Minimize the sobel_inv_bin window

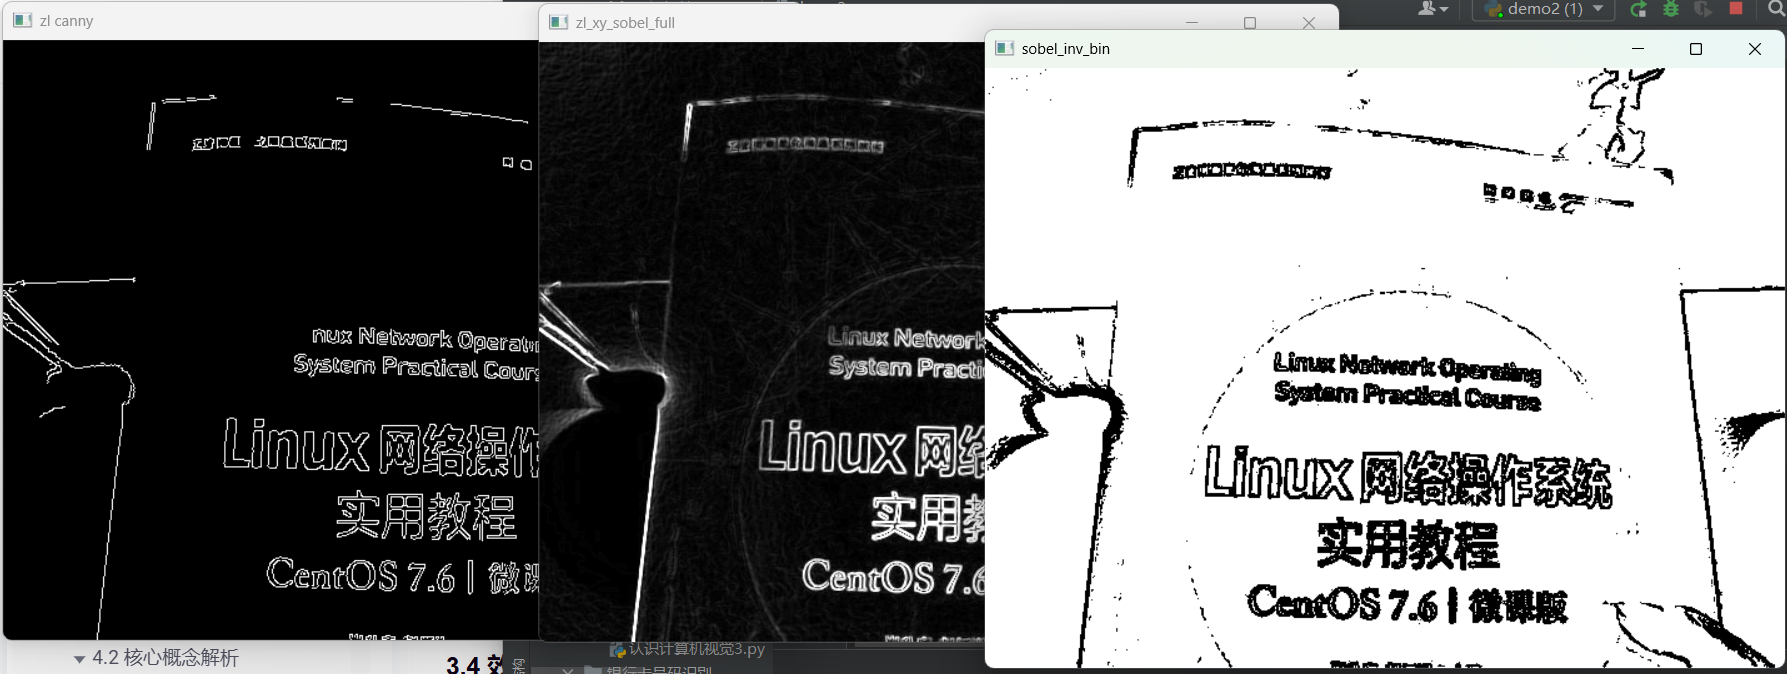[1638, 48]
